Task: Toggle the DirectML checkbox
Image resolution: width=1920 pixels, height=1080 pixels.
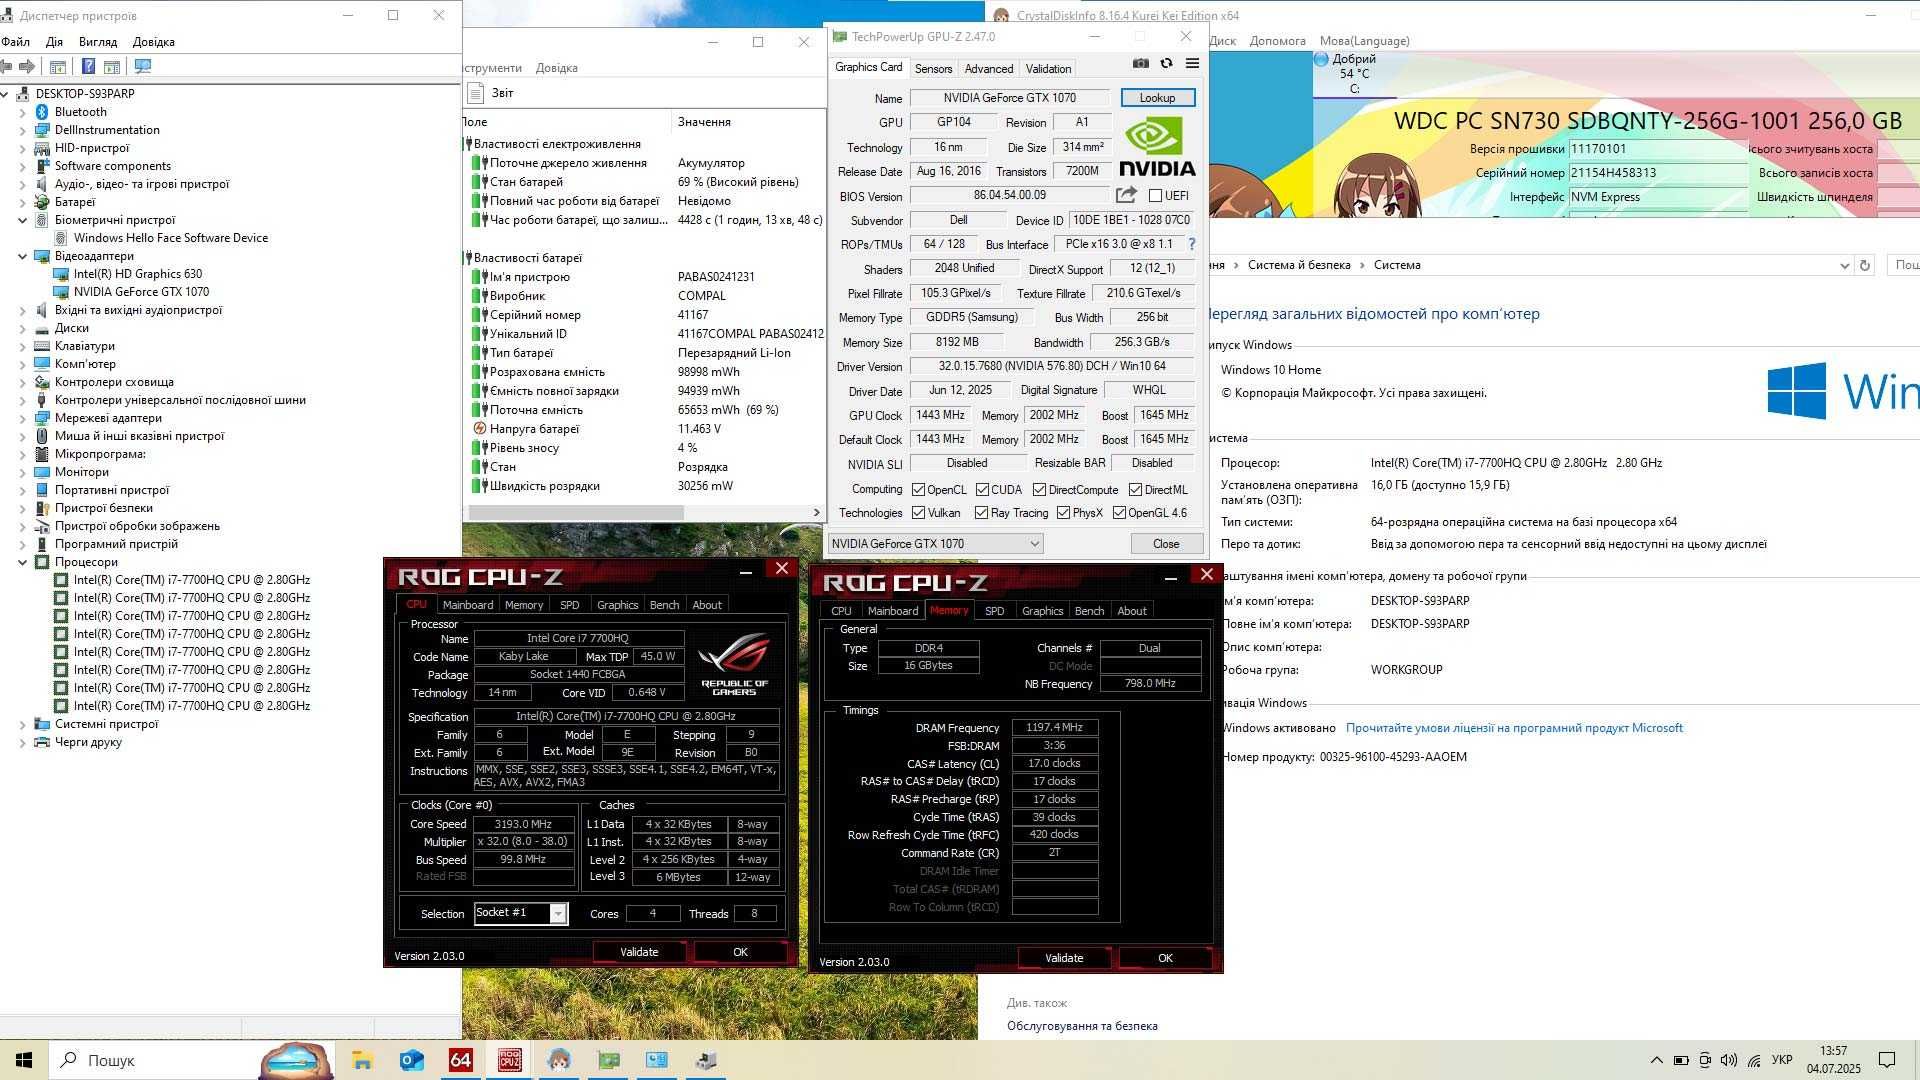Action: tap(1135, 490)
